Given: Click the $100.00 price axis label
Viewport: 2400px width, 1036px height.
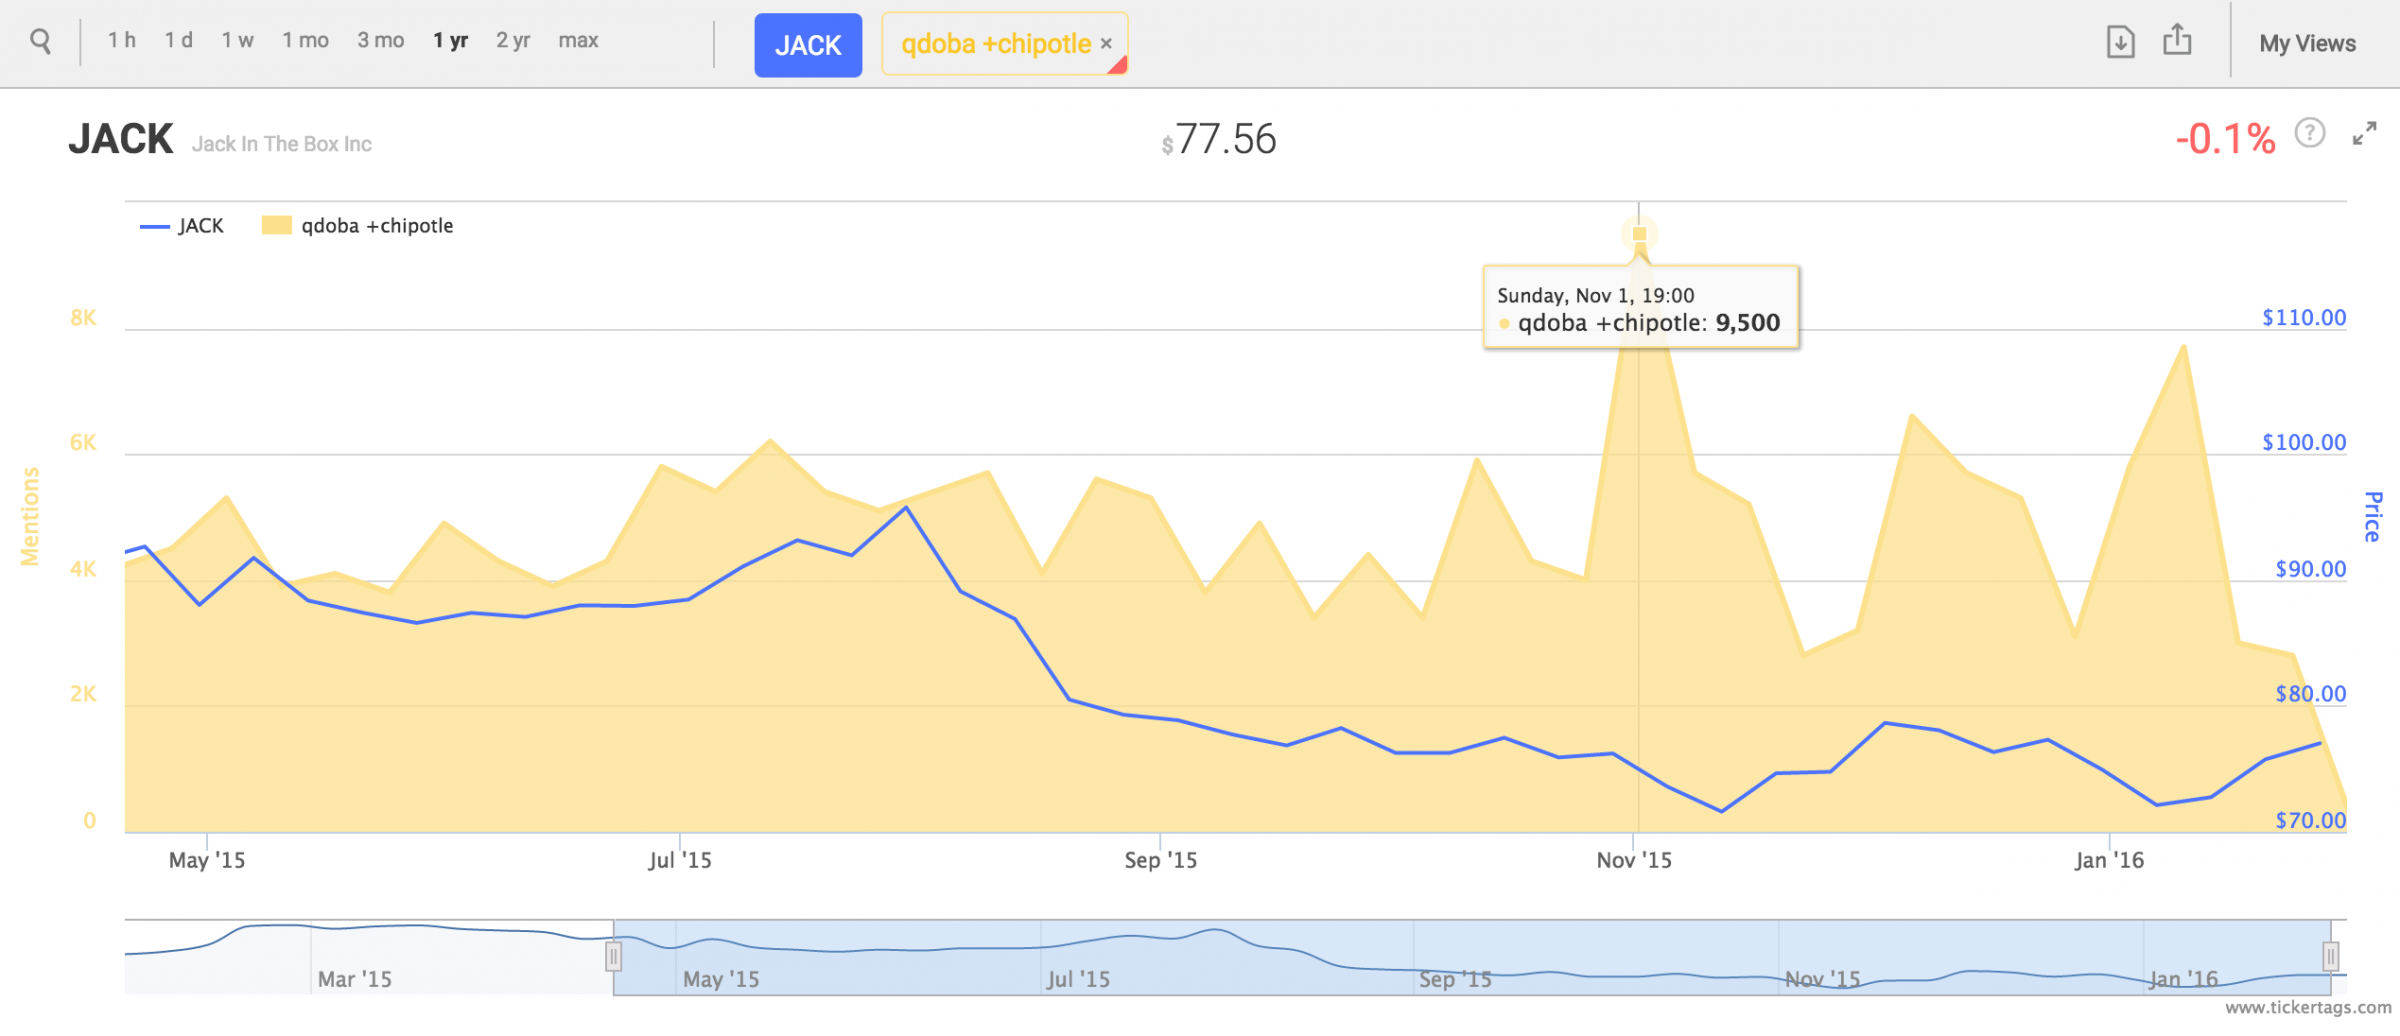Looking at the screenshot, I should pos(2304,442).
